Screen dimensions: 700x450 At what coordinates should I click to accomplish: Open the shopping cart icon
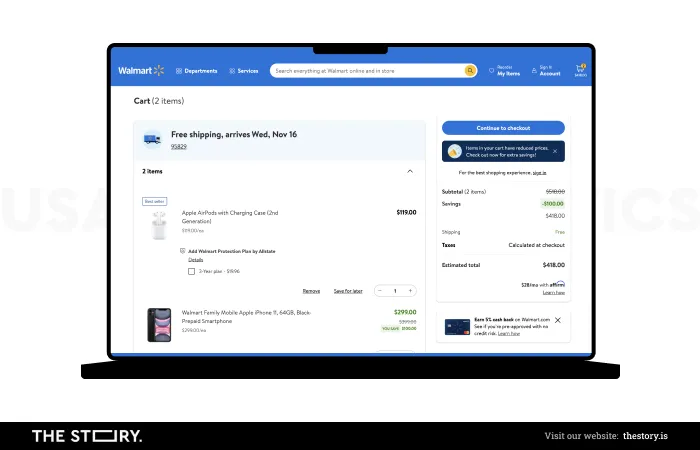[580, 70]
